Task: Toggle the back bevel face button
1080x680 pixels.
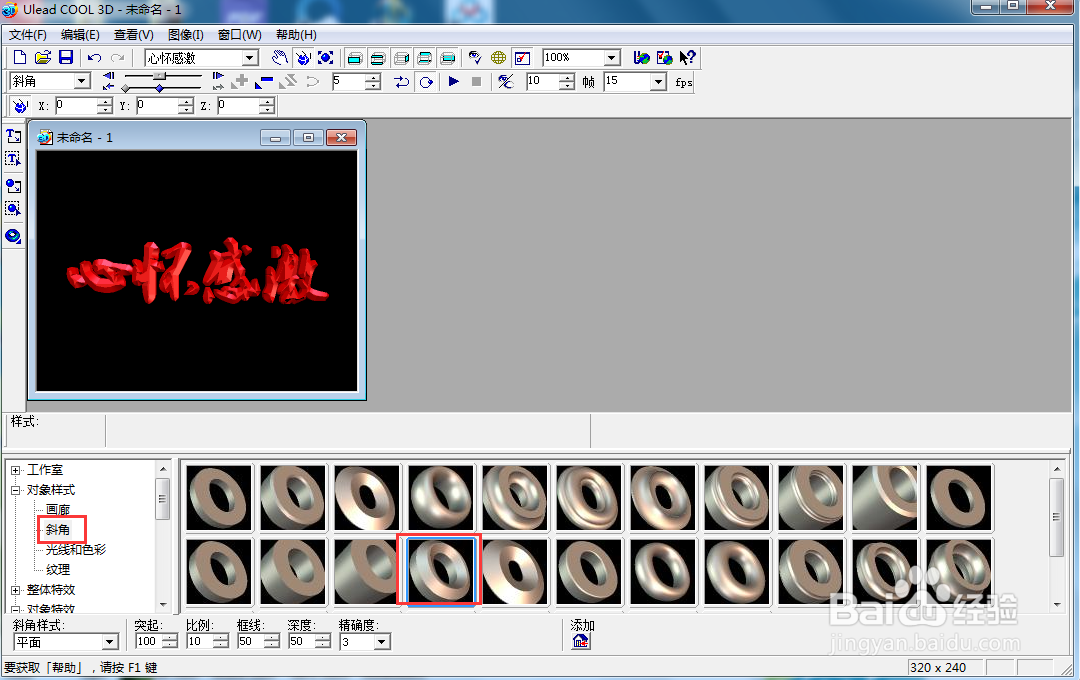Action: (425, 58)
